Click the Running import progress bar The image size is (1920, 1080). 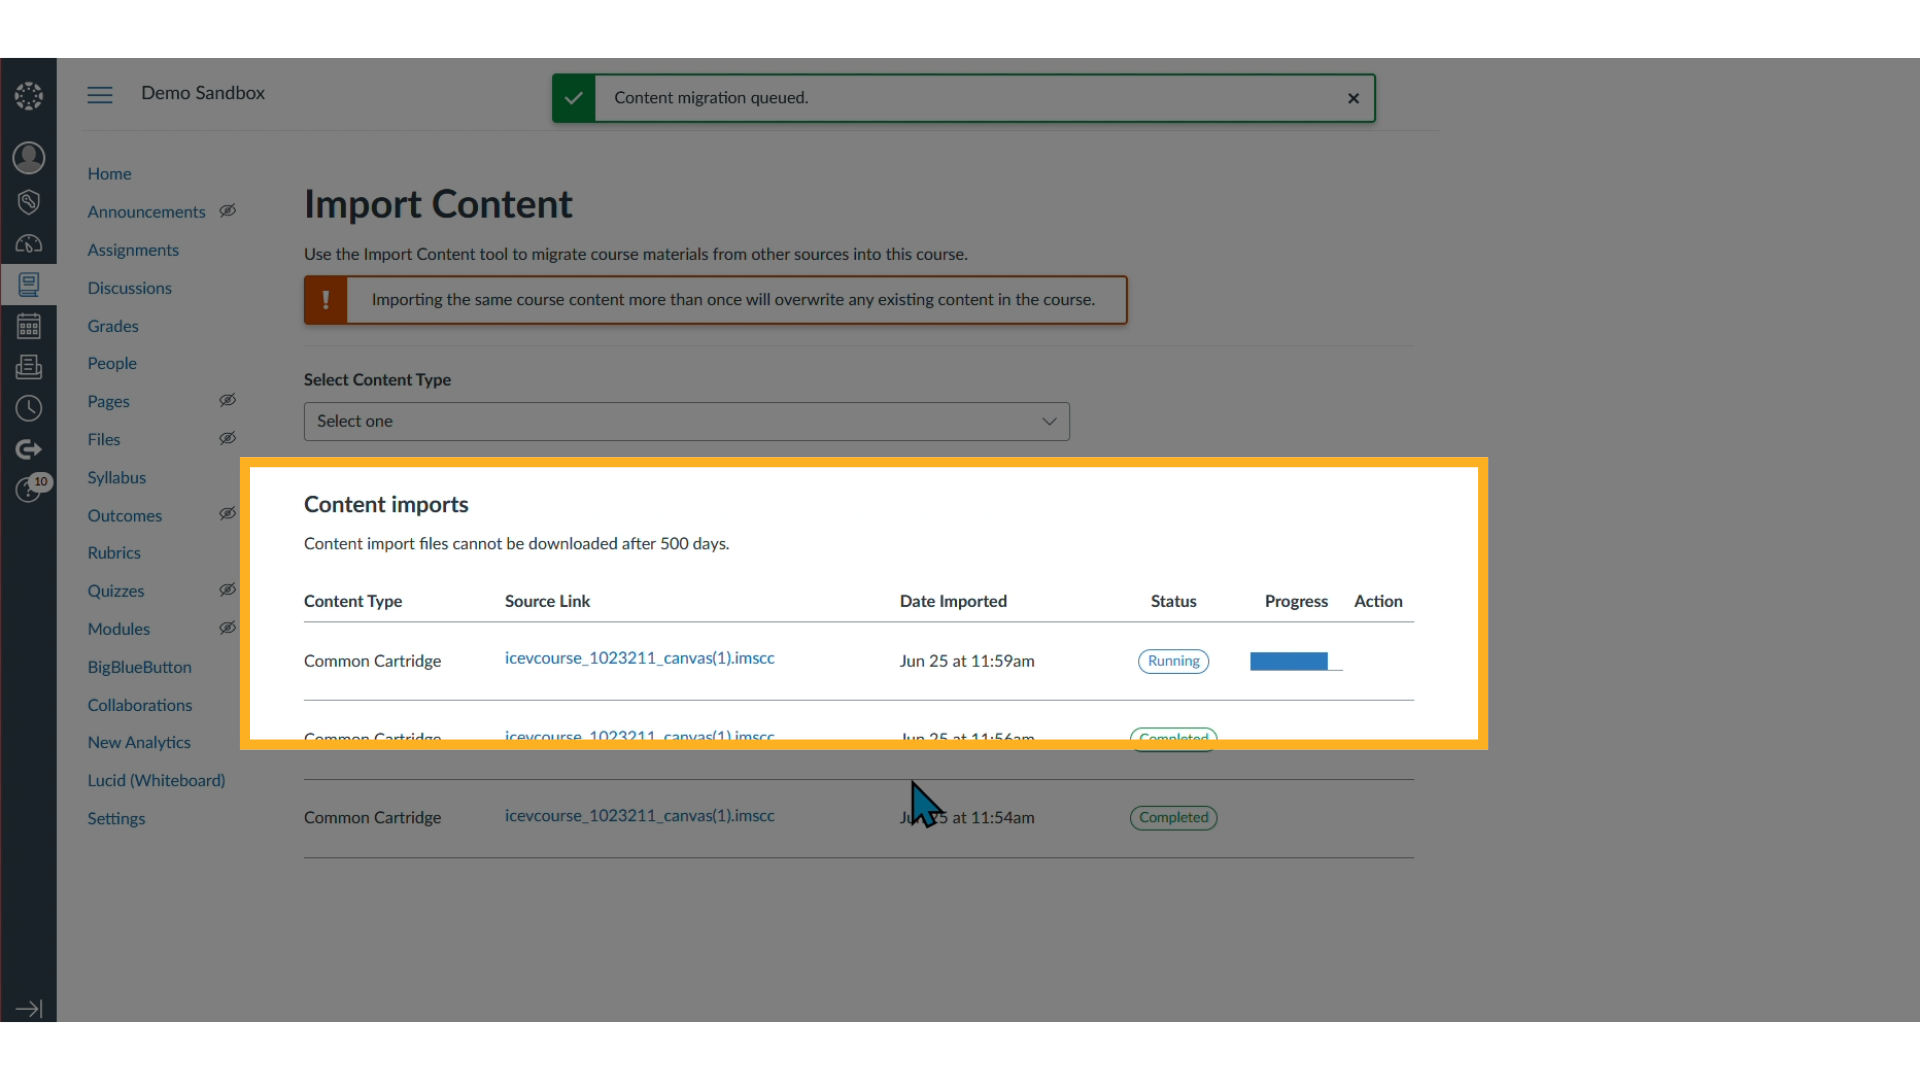pos(1290,661)
